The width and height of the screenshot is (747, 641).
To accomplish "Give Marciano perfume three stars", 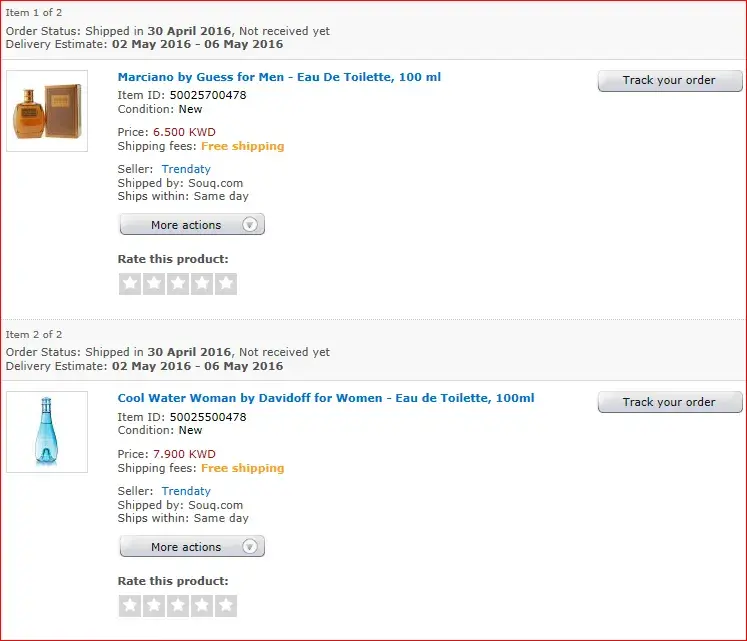I will click(178, 284).
